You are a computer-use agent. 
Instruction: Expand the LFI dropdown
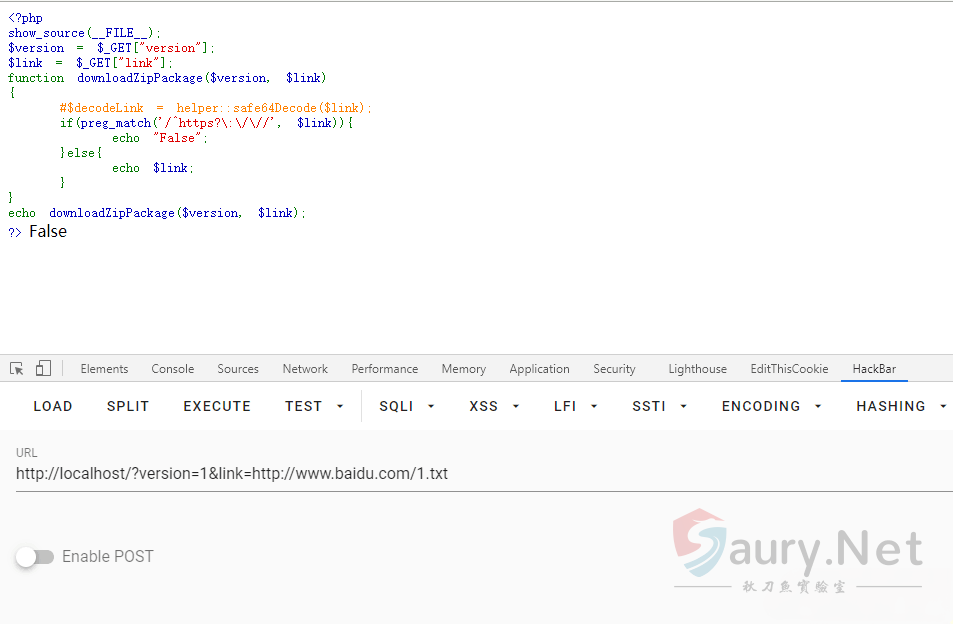pos(576,406)
